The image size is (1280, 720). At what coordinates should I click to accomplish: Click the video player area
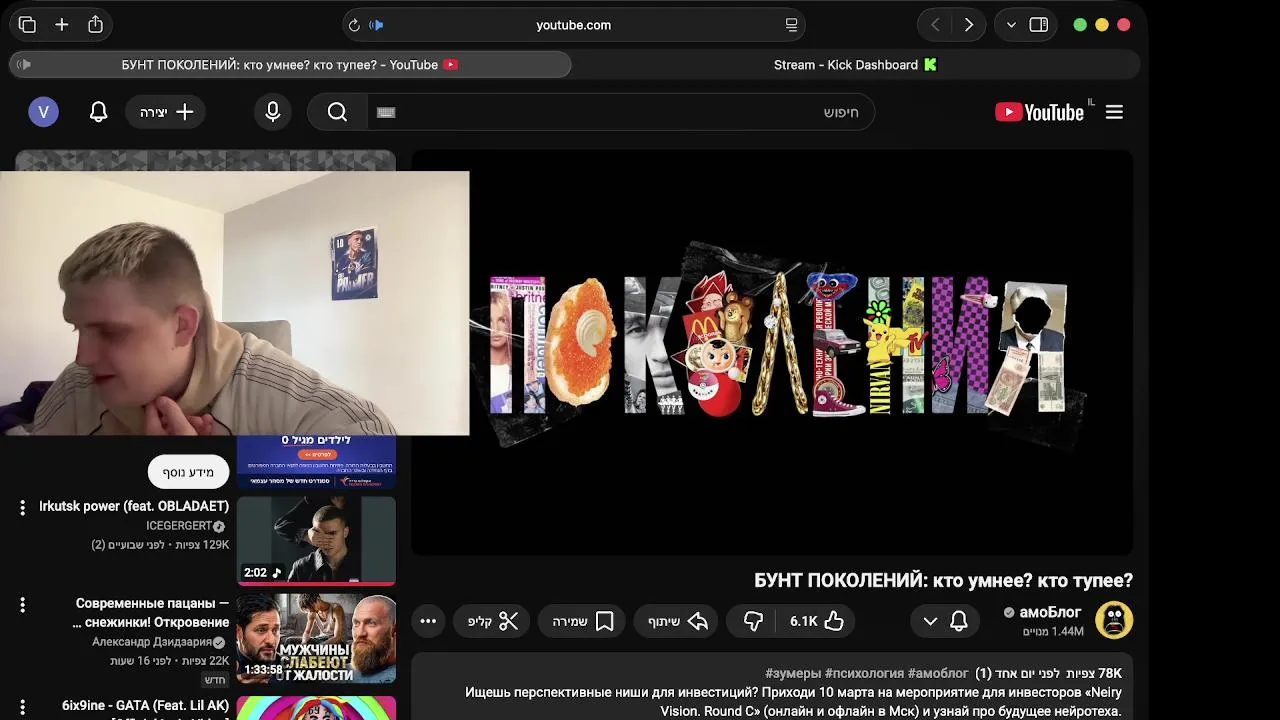click(x=772, y=353)
